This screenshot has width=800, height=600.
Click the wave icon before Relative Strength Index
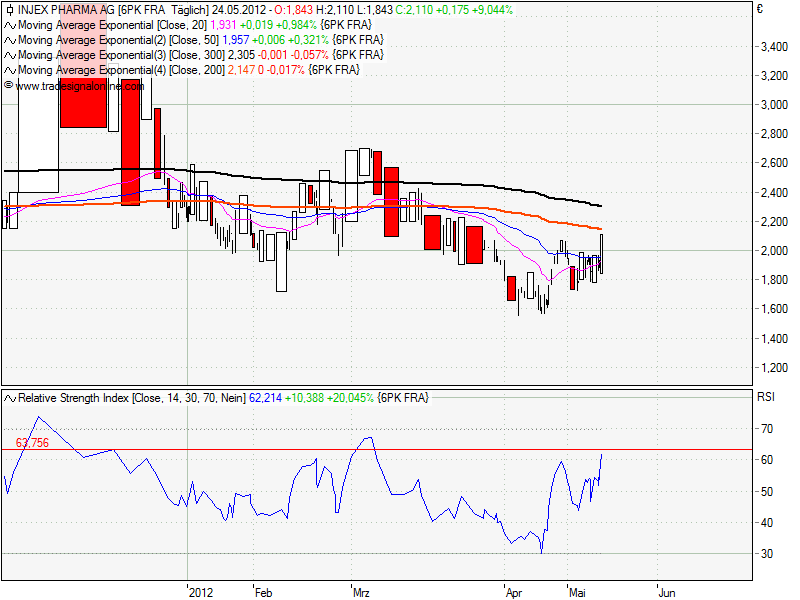coord(10,398)
